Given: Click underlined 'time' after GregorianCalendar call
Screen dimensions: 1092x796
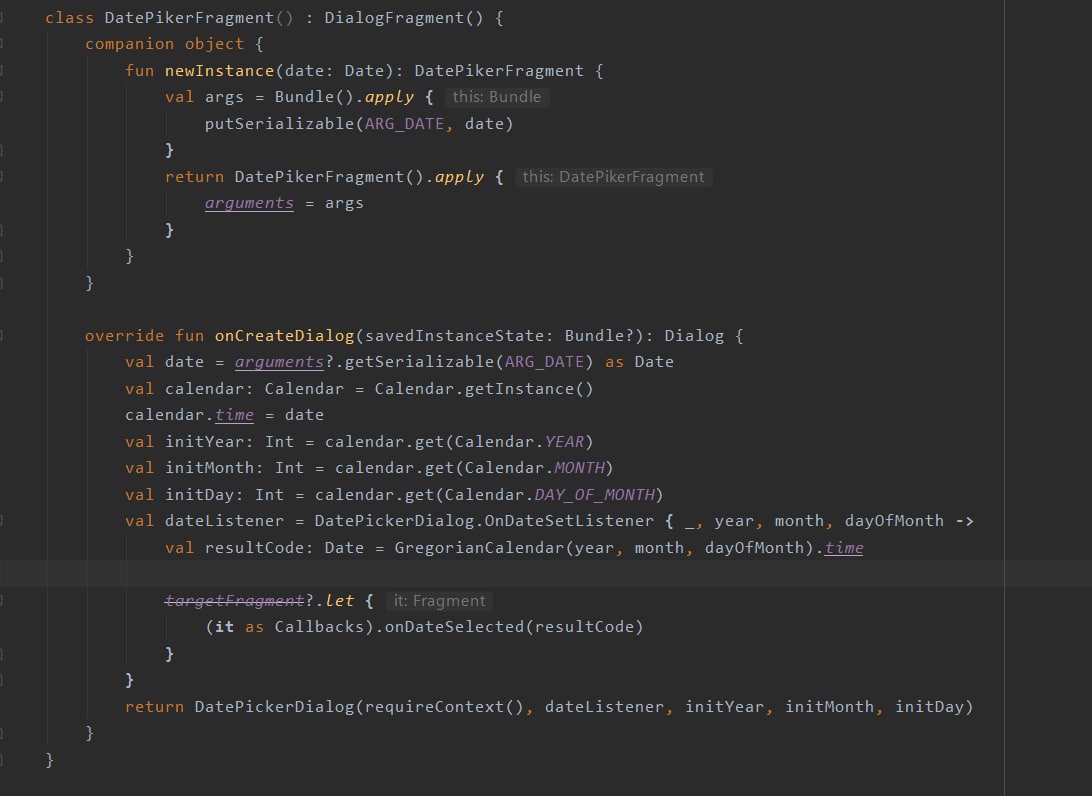Looking at the screenshot, I should 843,548.
